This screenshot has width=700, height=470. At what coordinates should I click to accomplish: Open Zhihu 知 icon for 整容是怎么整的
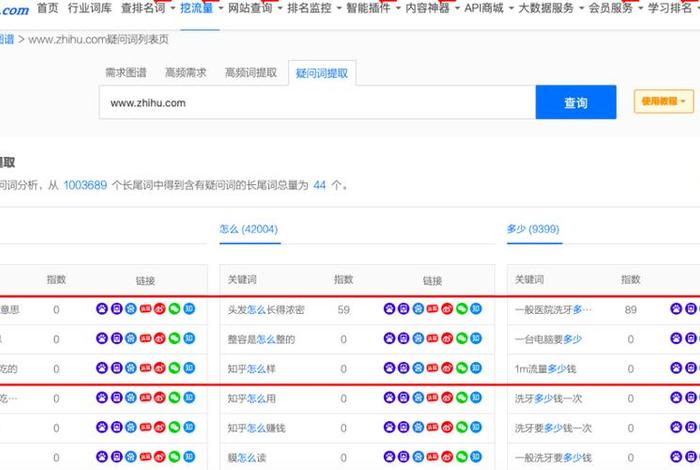pyautogui.click(x=476, y=338)
